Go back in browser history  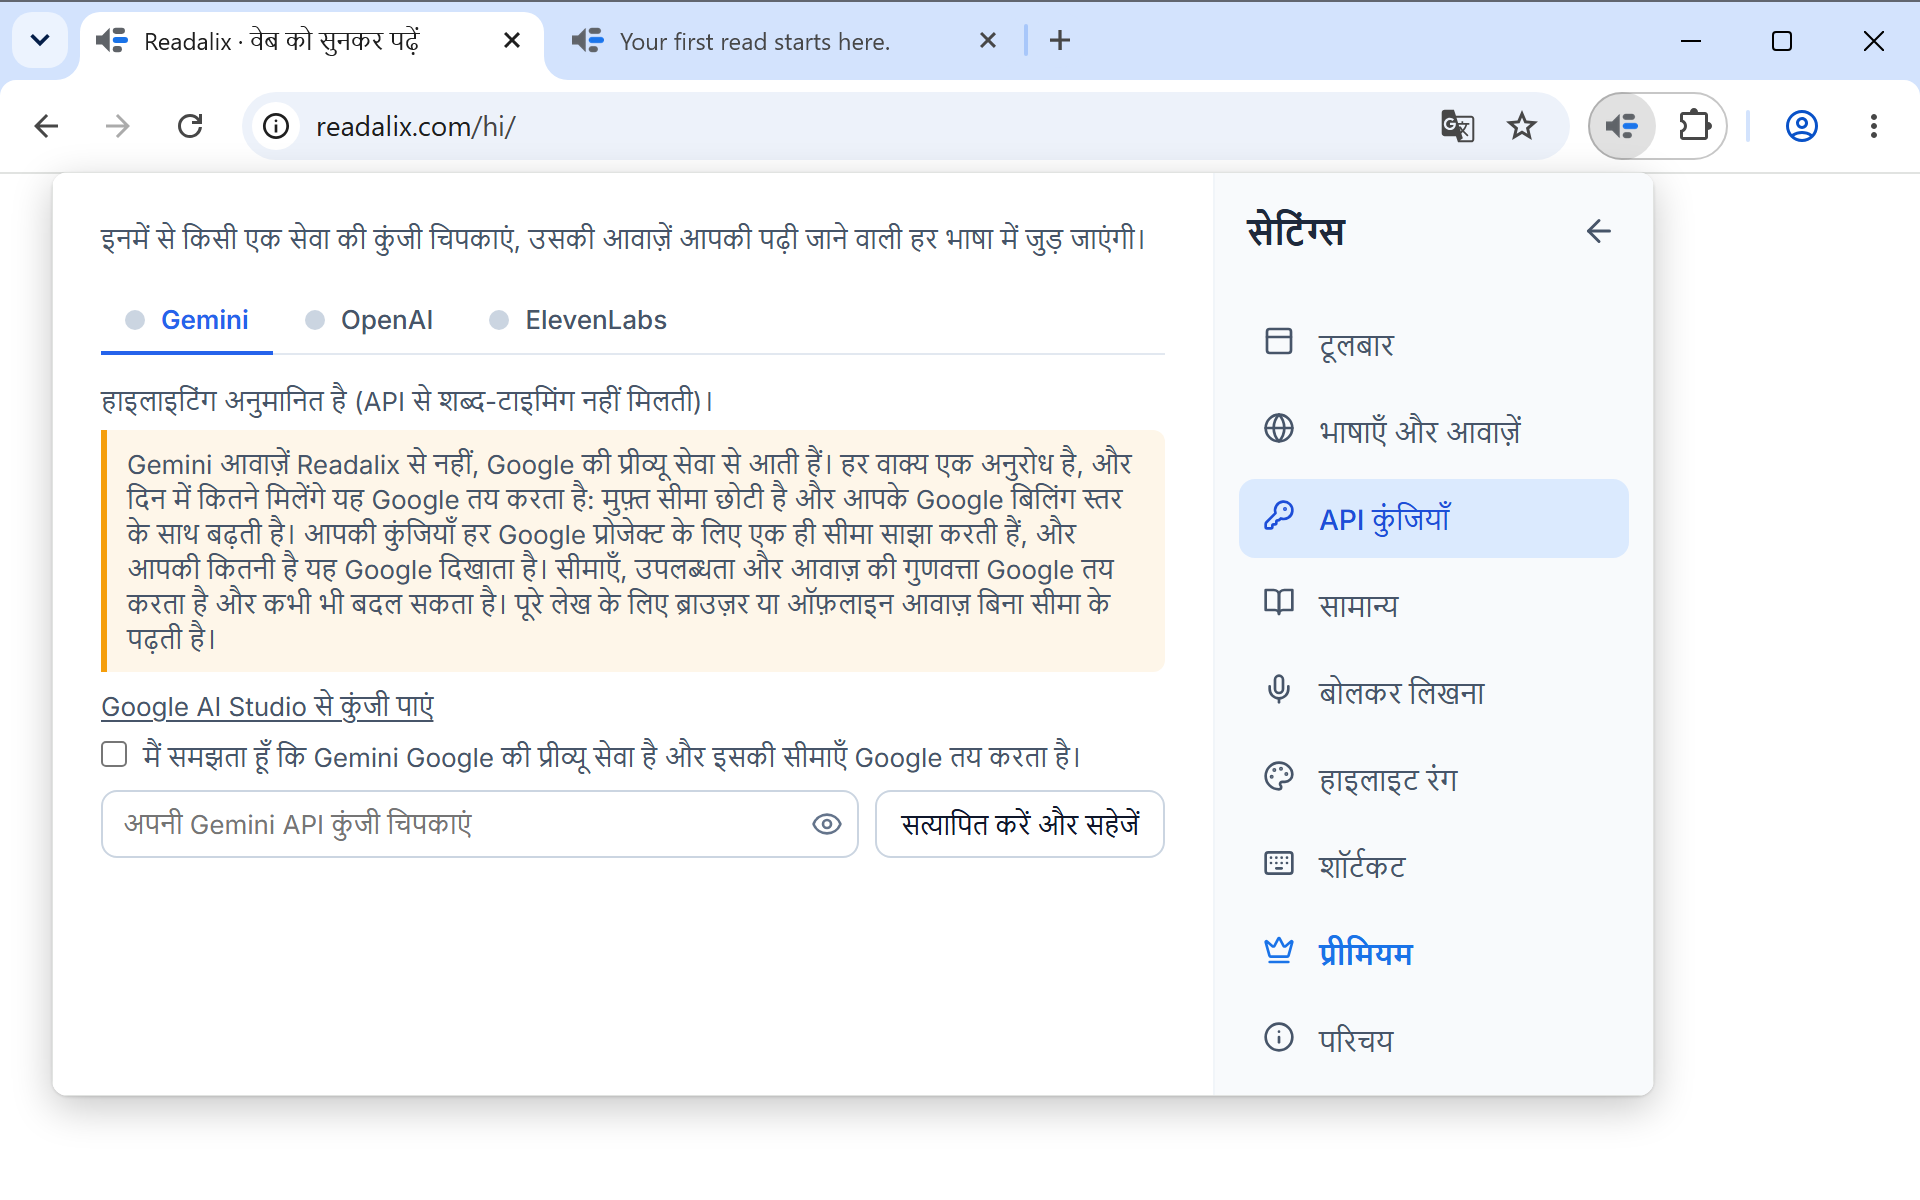tap(46, 126)
